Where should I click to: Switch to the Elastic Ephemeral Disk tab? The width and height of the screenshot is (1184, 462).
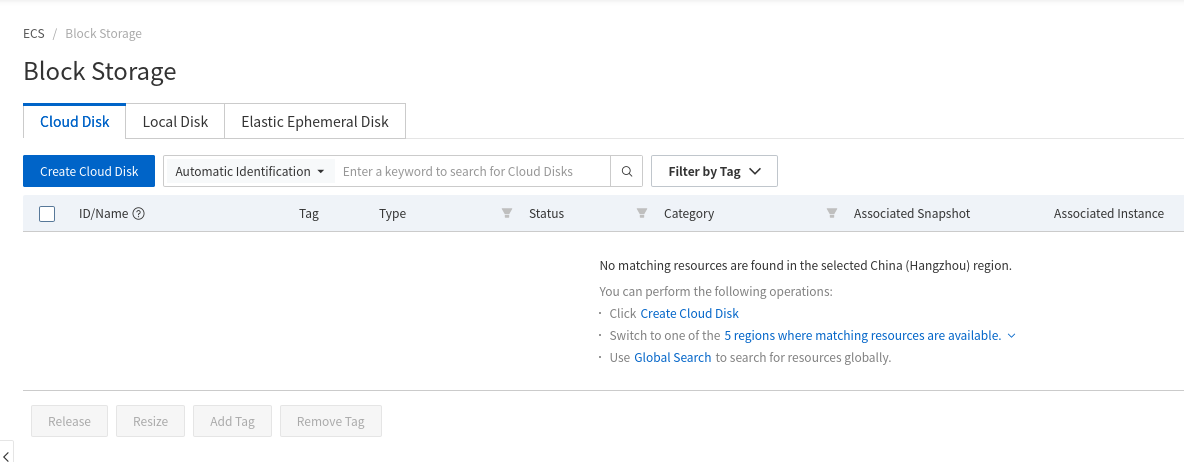coord(314,121)
